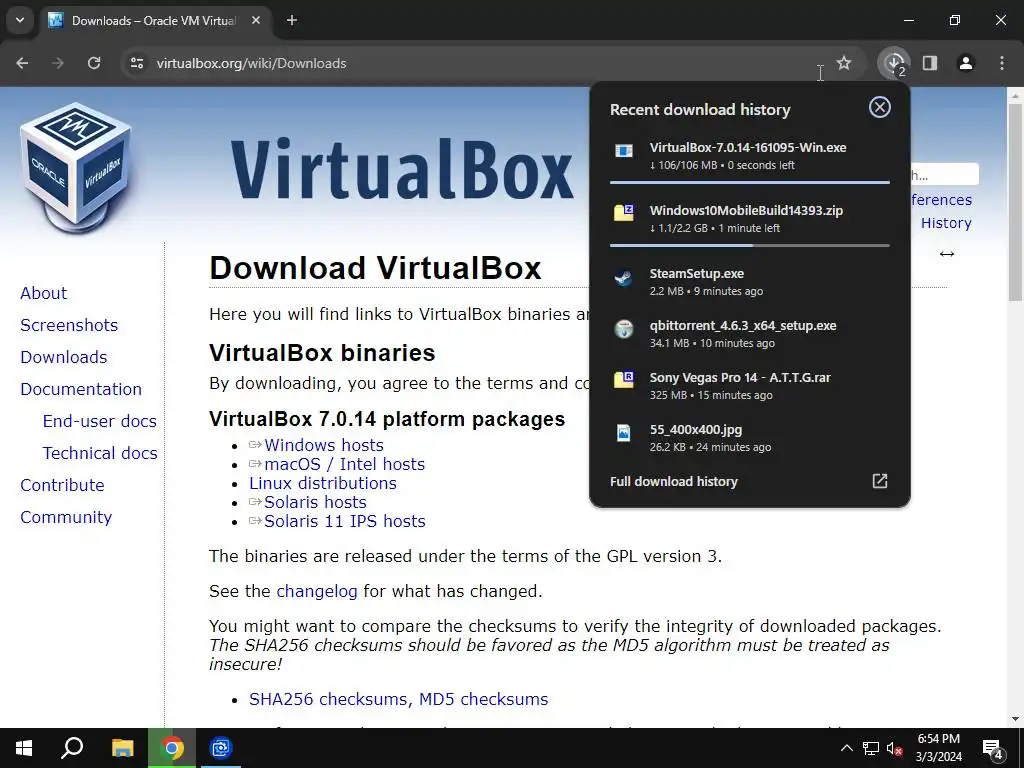Open Chrome's three-dot menu

click(1001, 63)
